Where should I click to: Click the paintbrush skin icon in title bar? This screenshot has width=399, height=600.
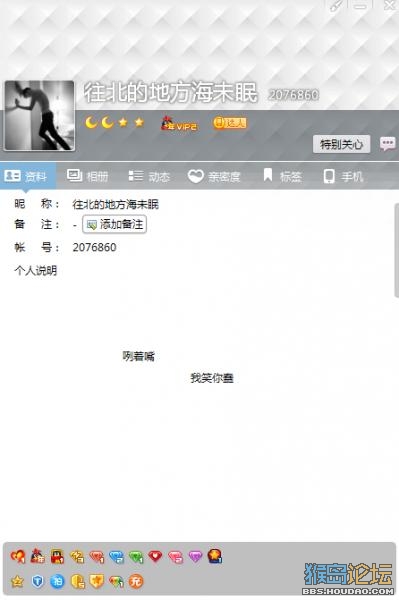[335, 6]
